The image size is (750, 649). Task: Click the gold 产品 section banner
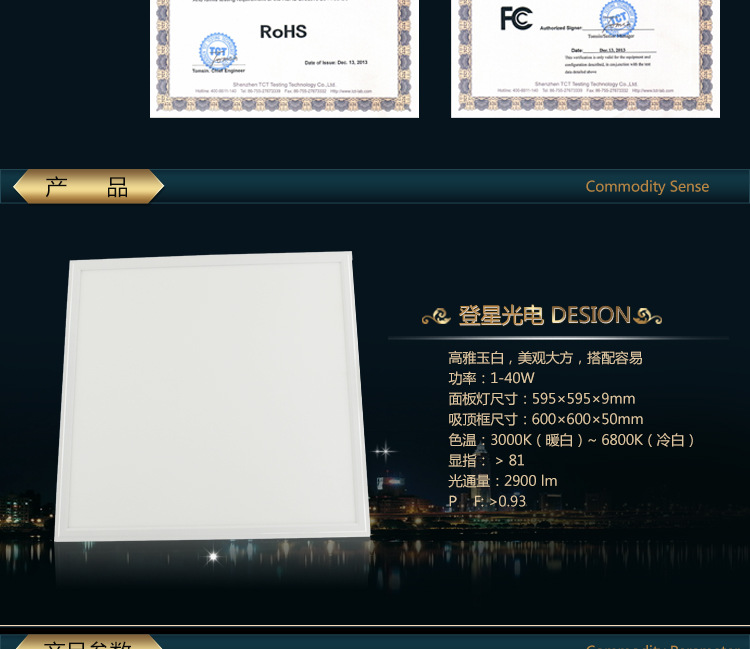(x=88, y=186)
